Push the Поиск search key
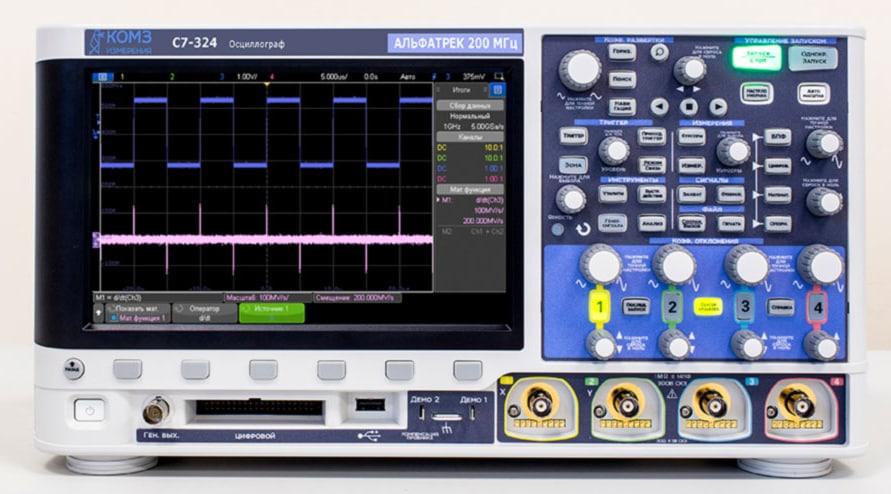This screenshot has height=494, width=891. point(622,79)
